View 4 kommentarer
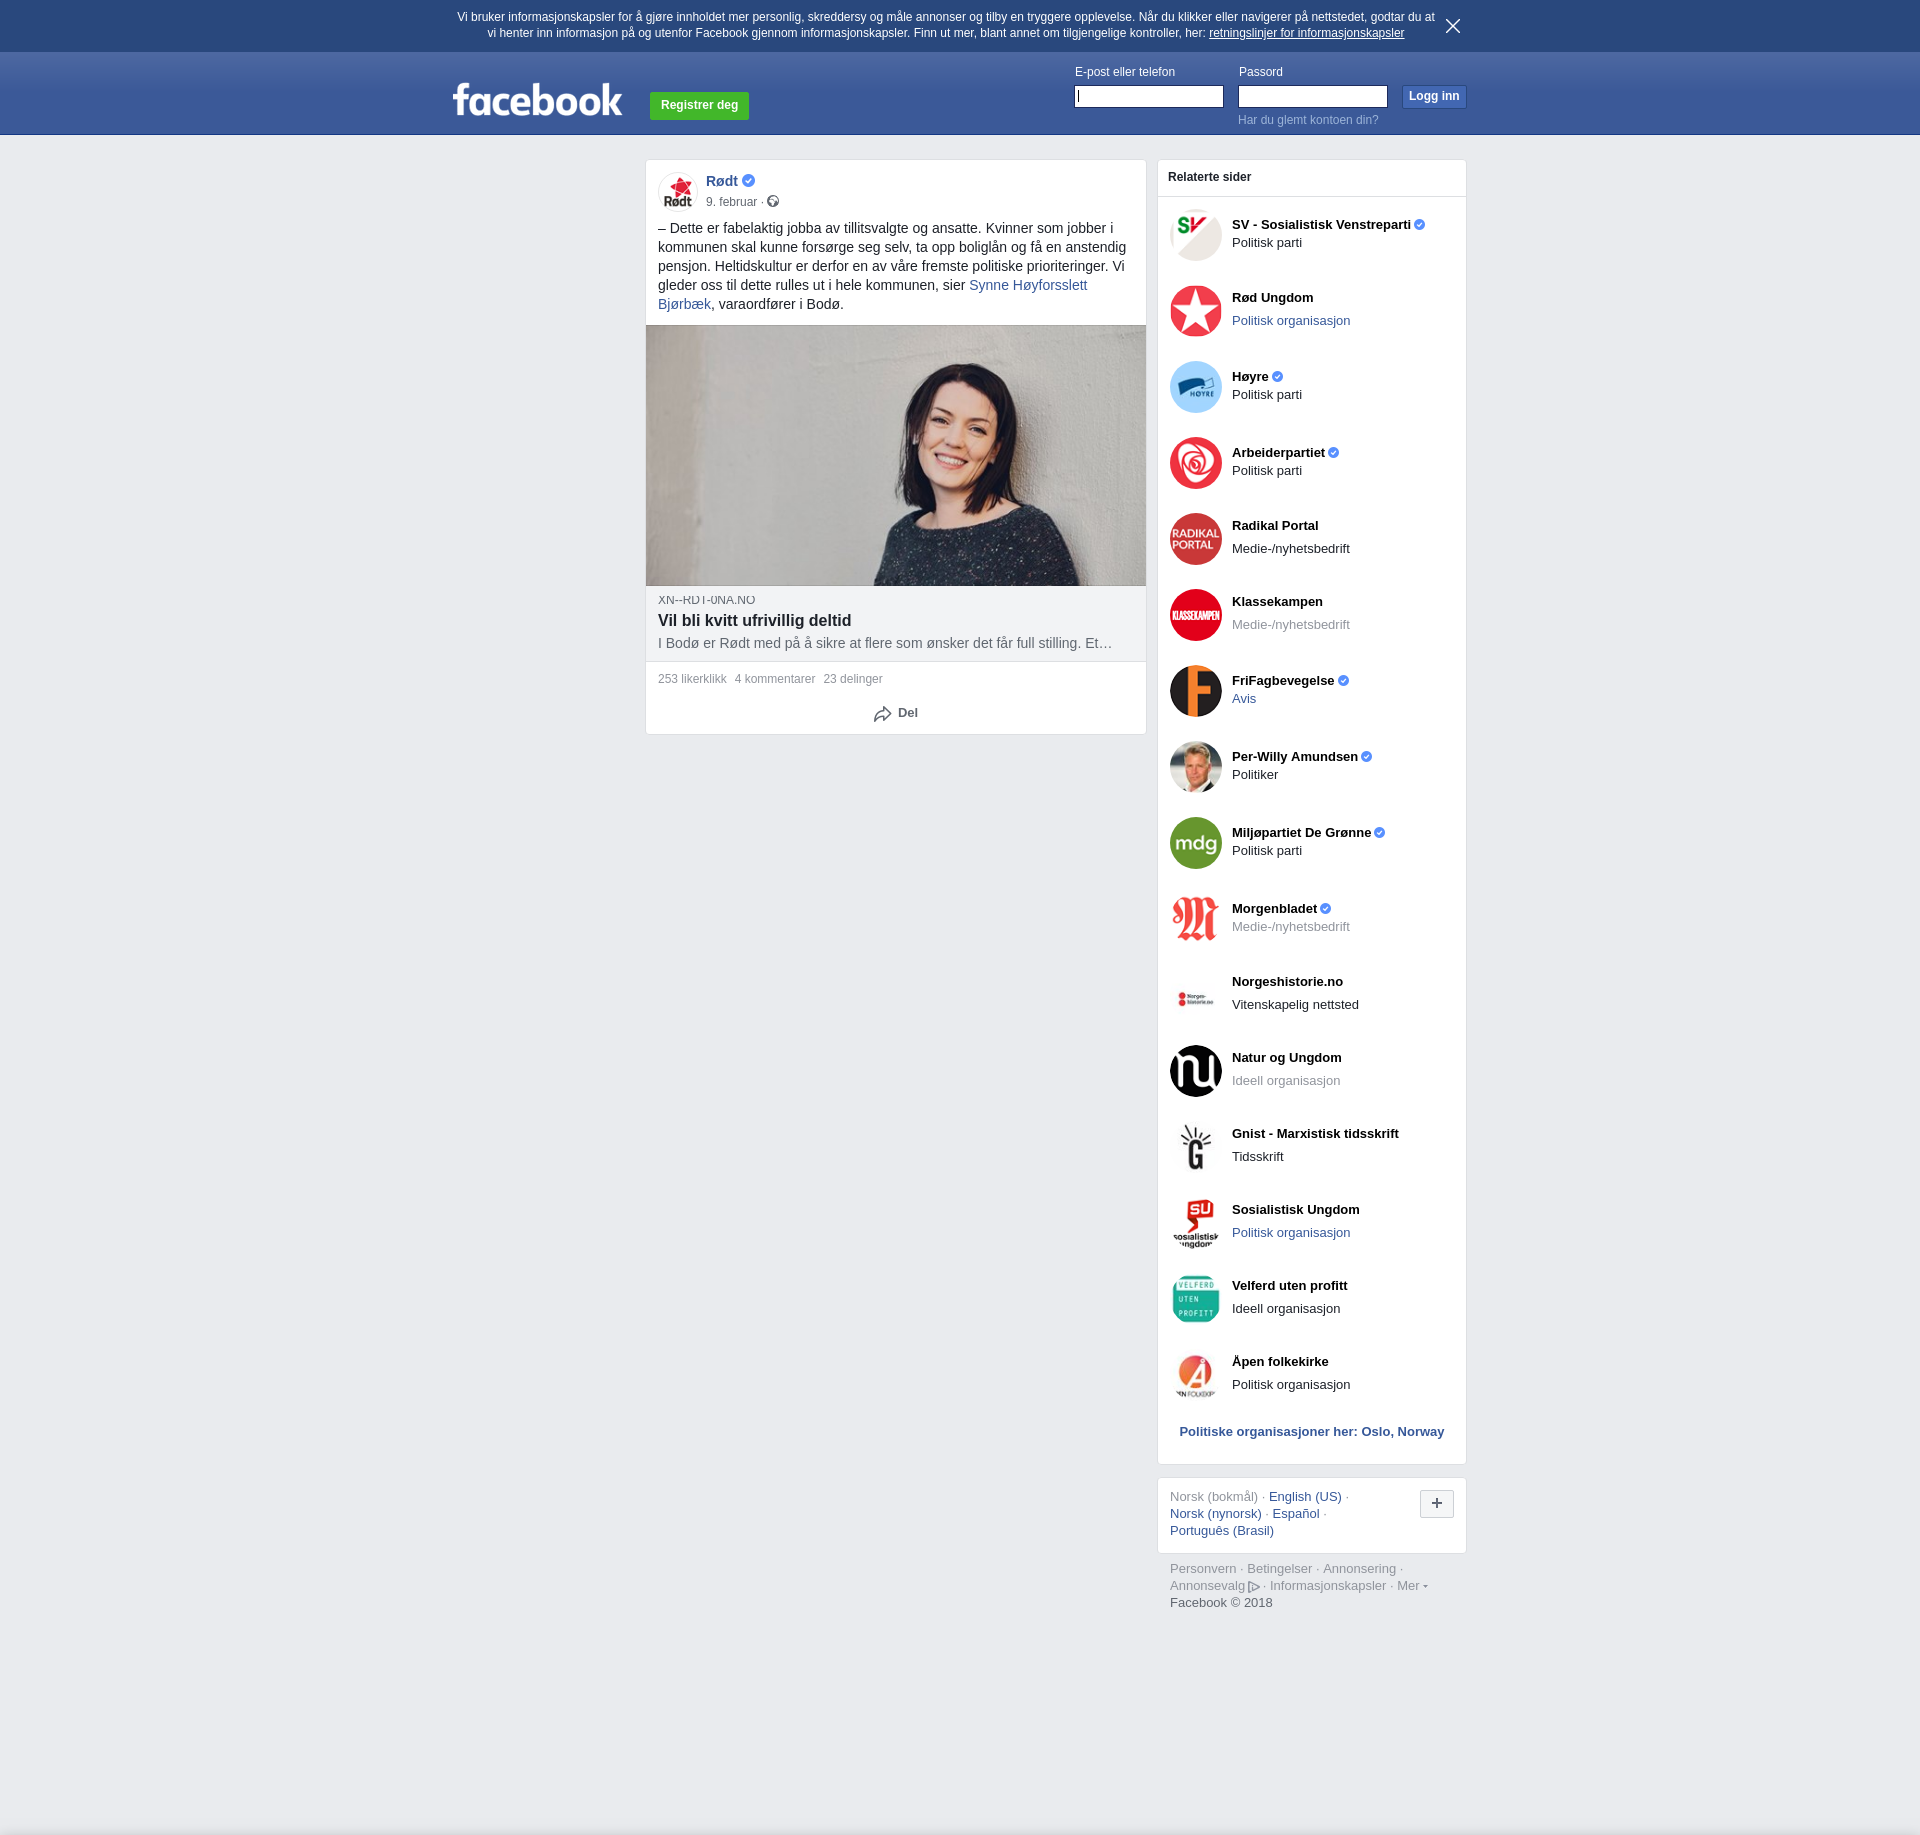 [775, 679]
